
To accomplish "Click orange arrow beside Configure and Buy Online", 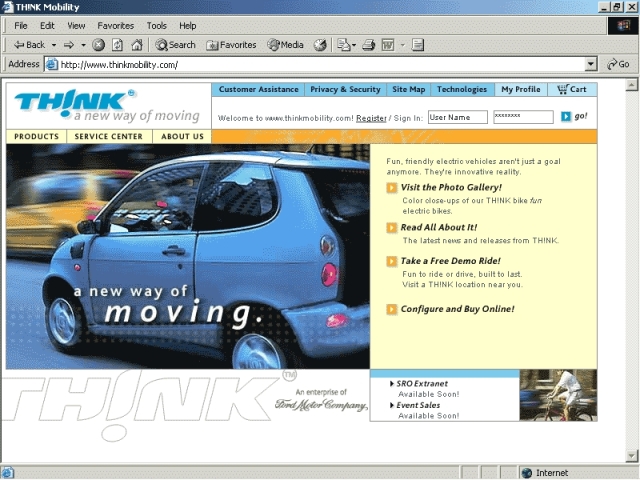I will point(391,309).
